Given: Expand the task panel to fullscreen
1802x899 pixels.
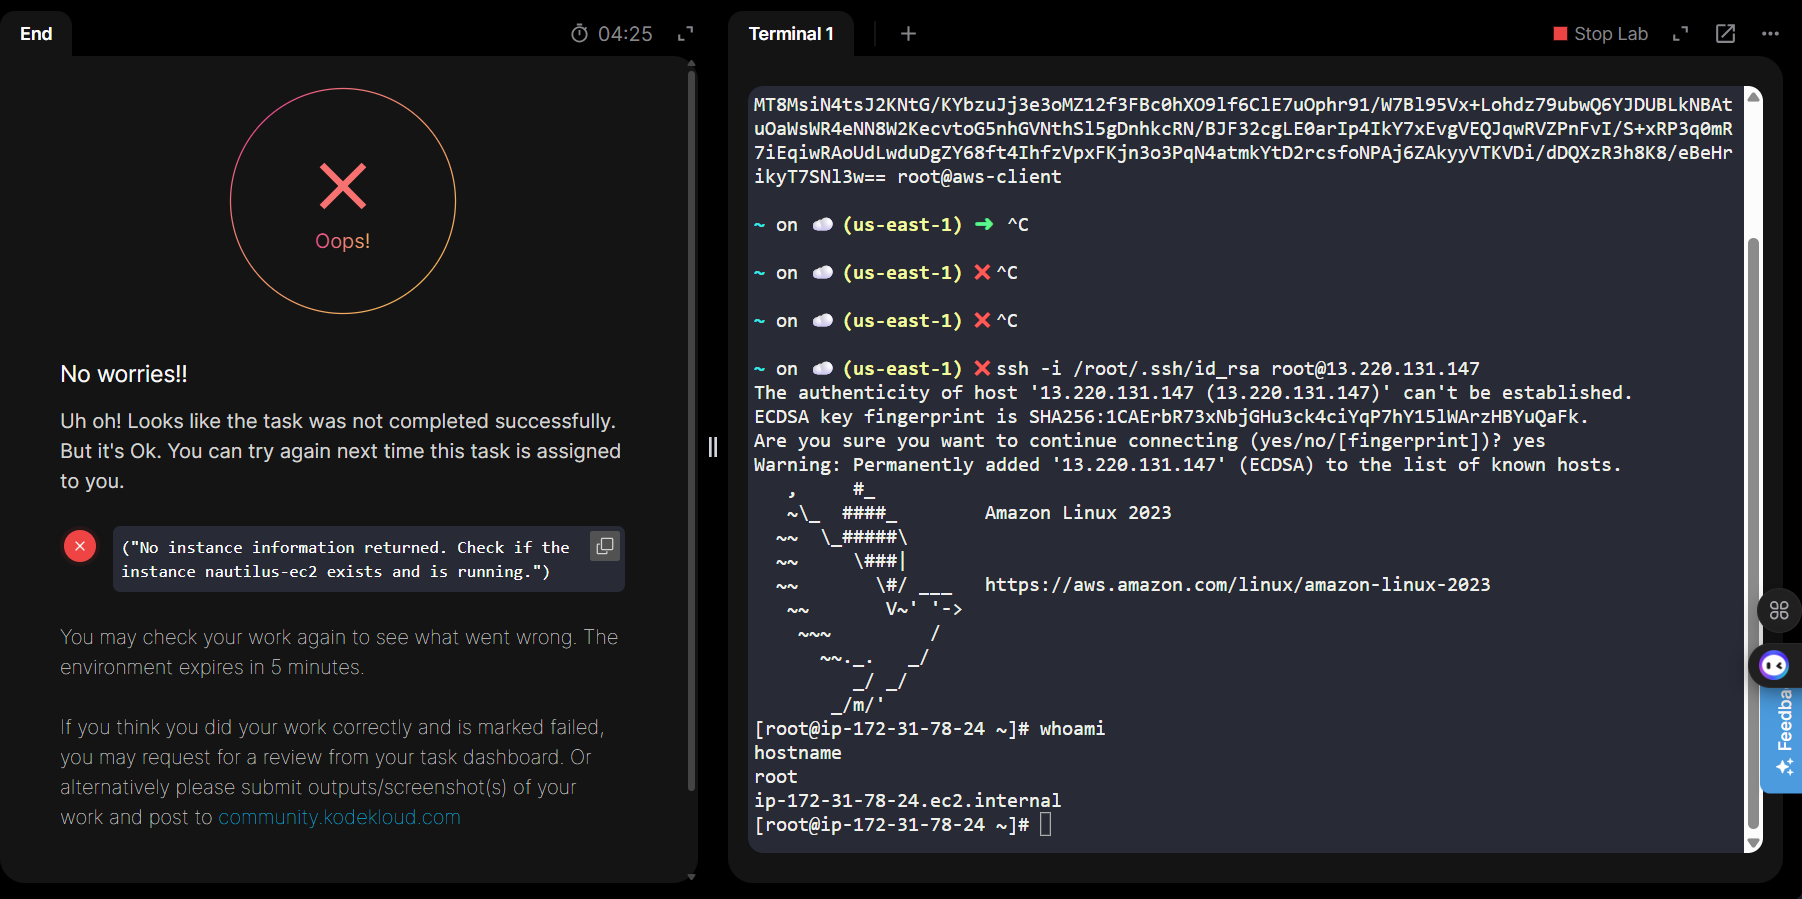Looking at the screenshot, I should tap(685, 34).
